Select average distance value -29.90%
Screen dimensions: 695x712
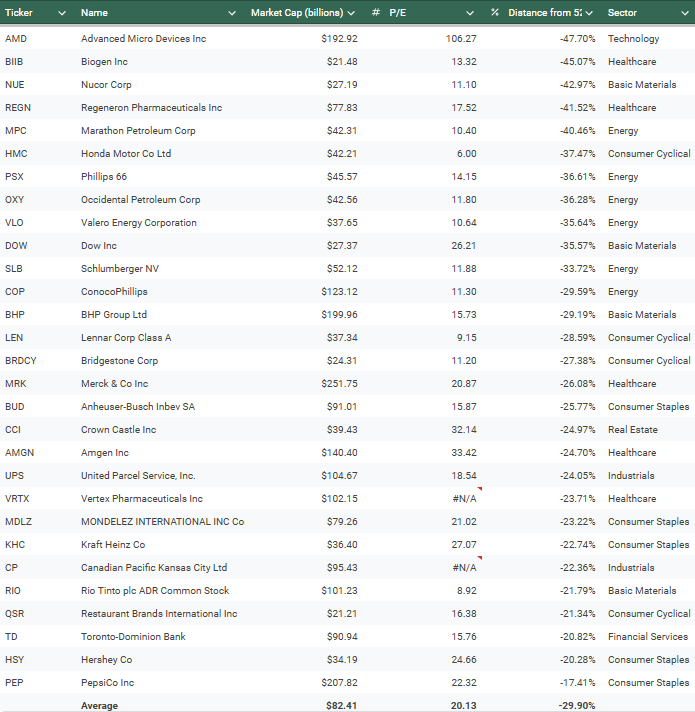coord(577,706)
